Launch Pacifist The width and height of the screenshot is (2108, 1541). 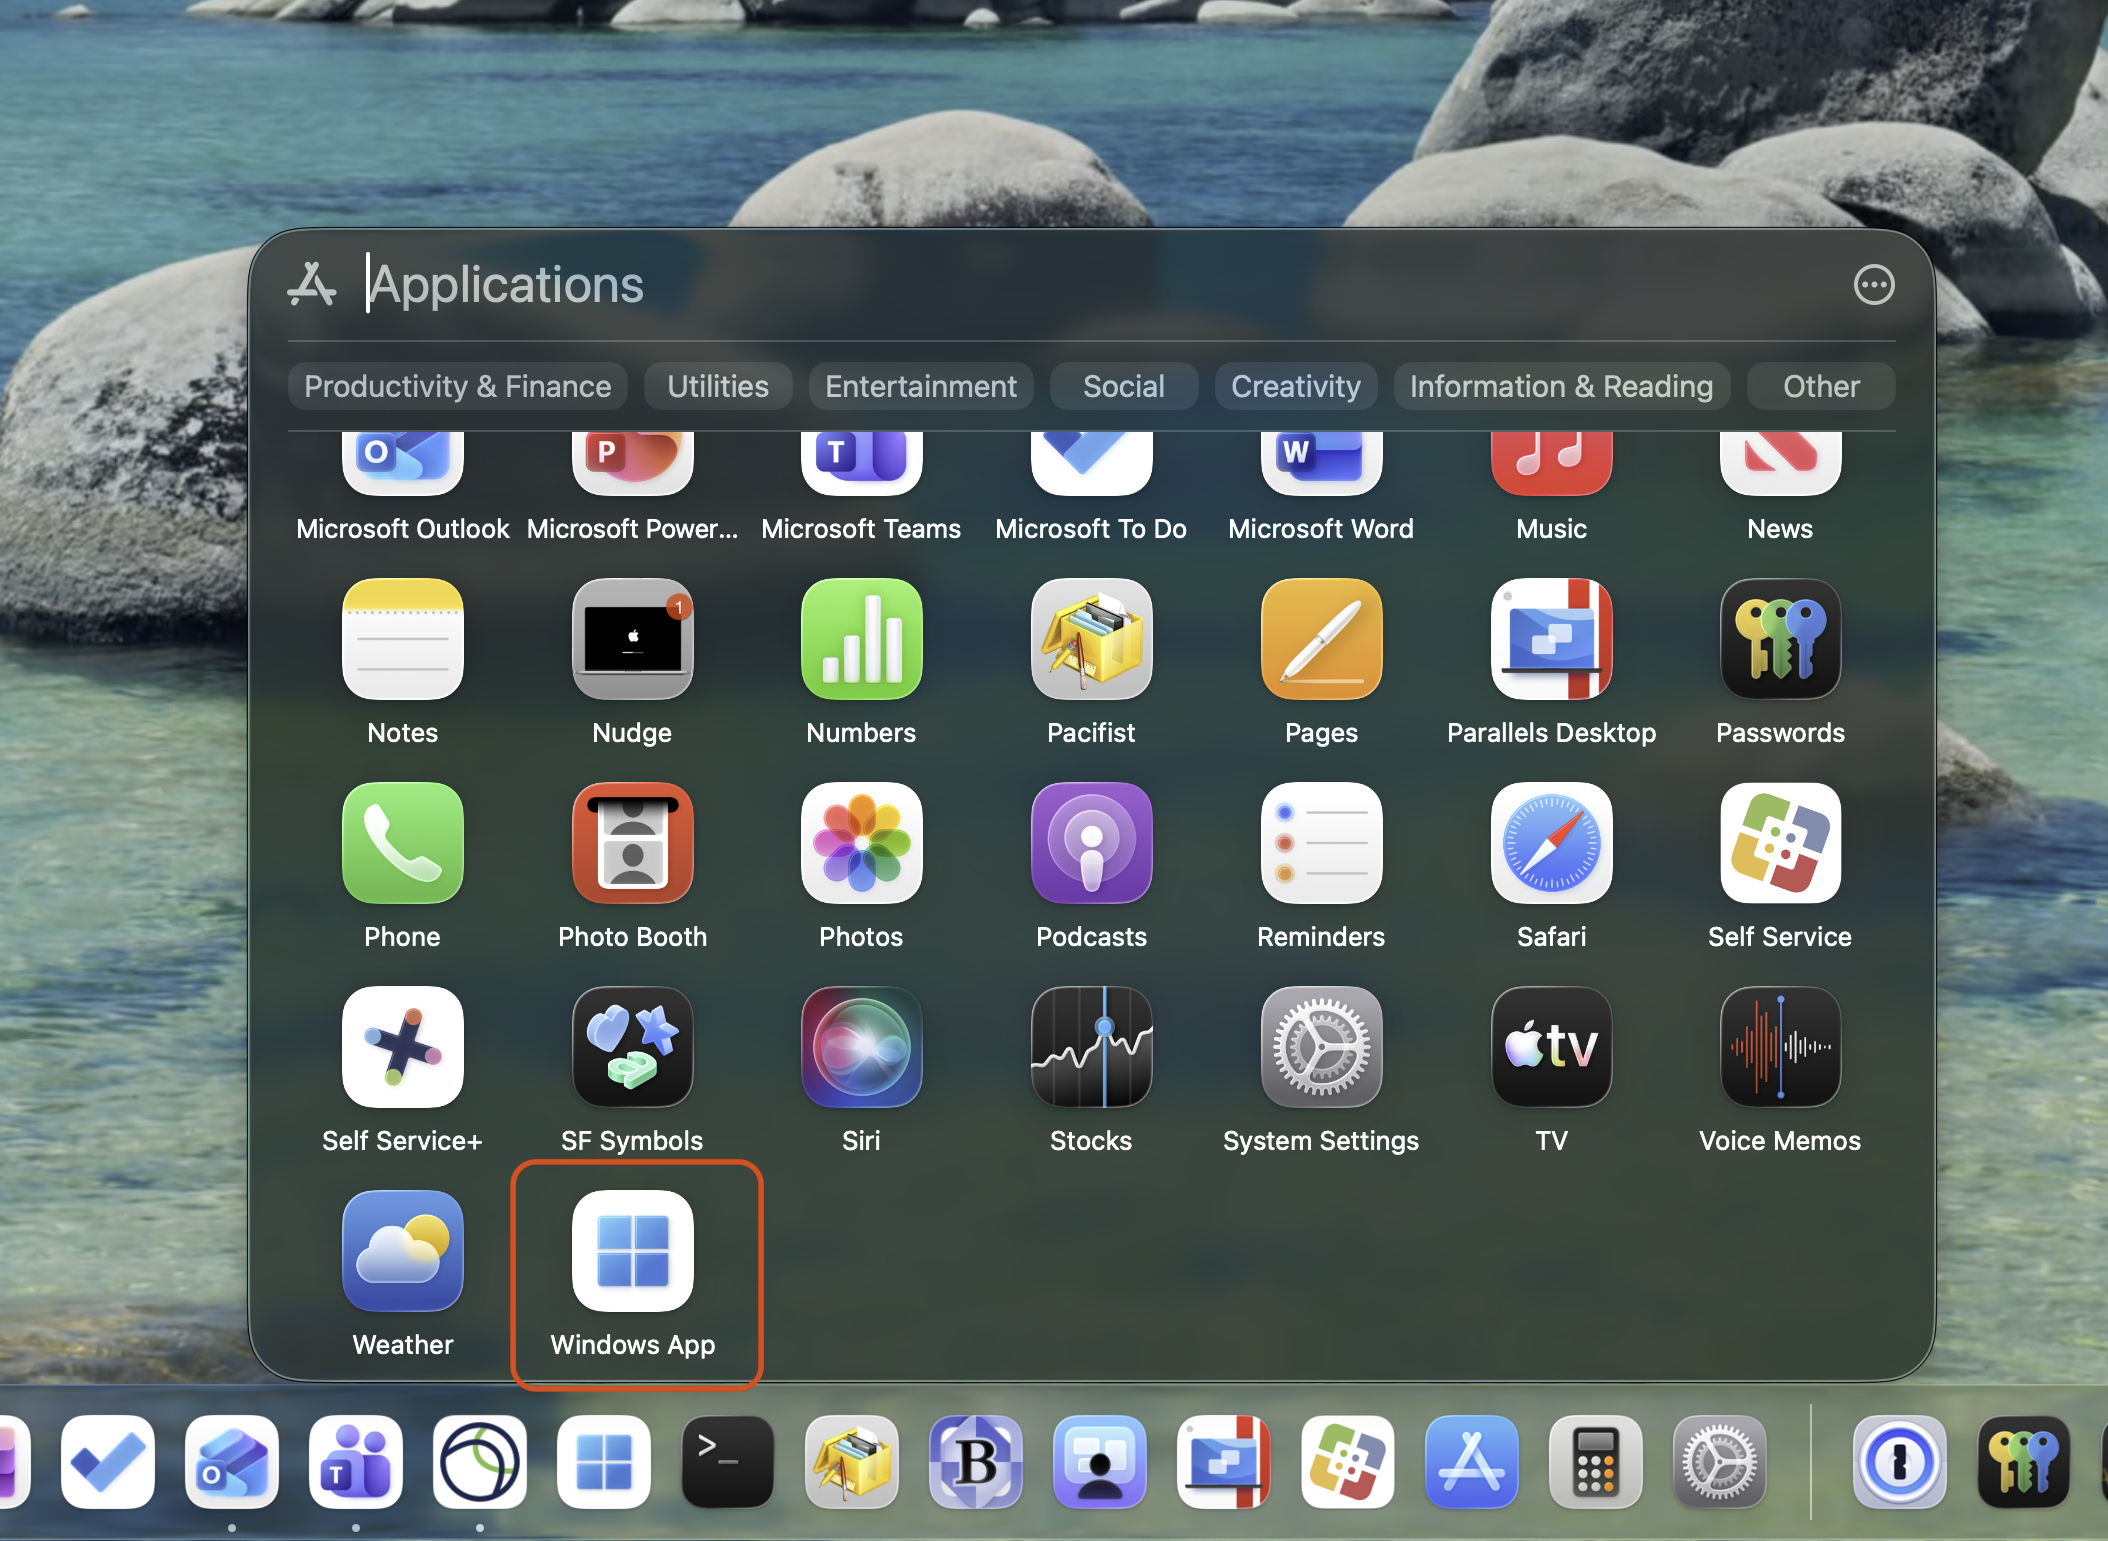pos(1092,640)
